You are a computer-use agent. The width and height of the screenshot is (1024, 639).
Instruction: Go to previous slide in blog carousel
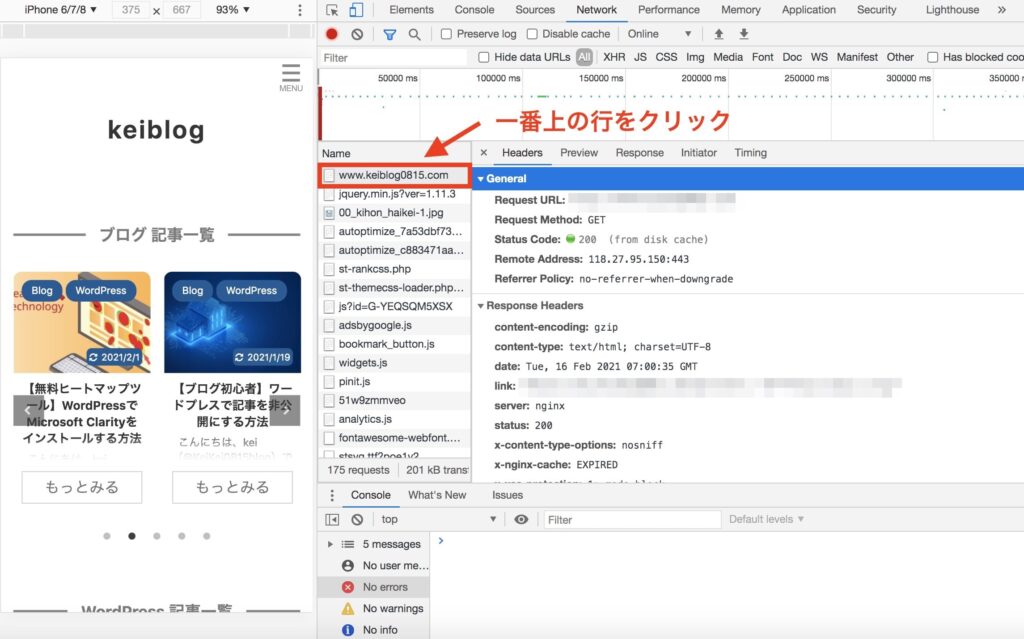tap(28, 410)
